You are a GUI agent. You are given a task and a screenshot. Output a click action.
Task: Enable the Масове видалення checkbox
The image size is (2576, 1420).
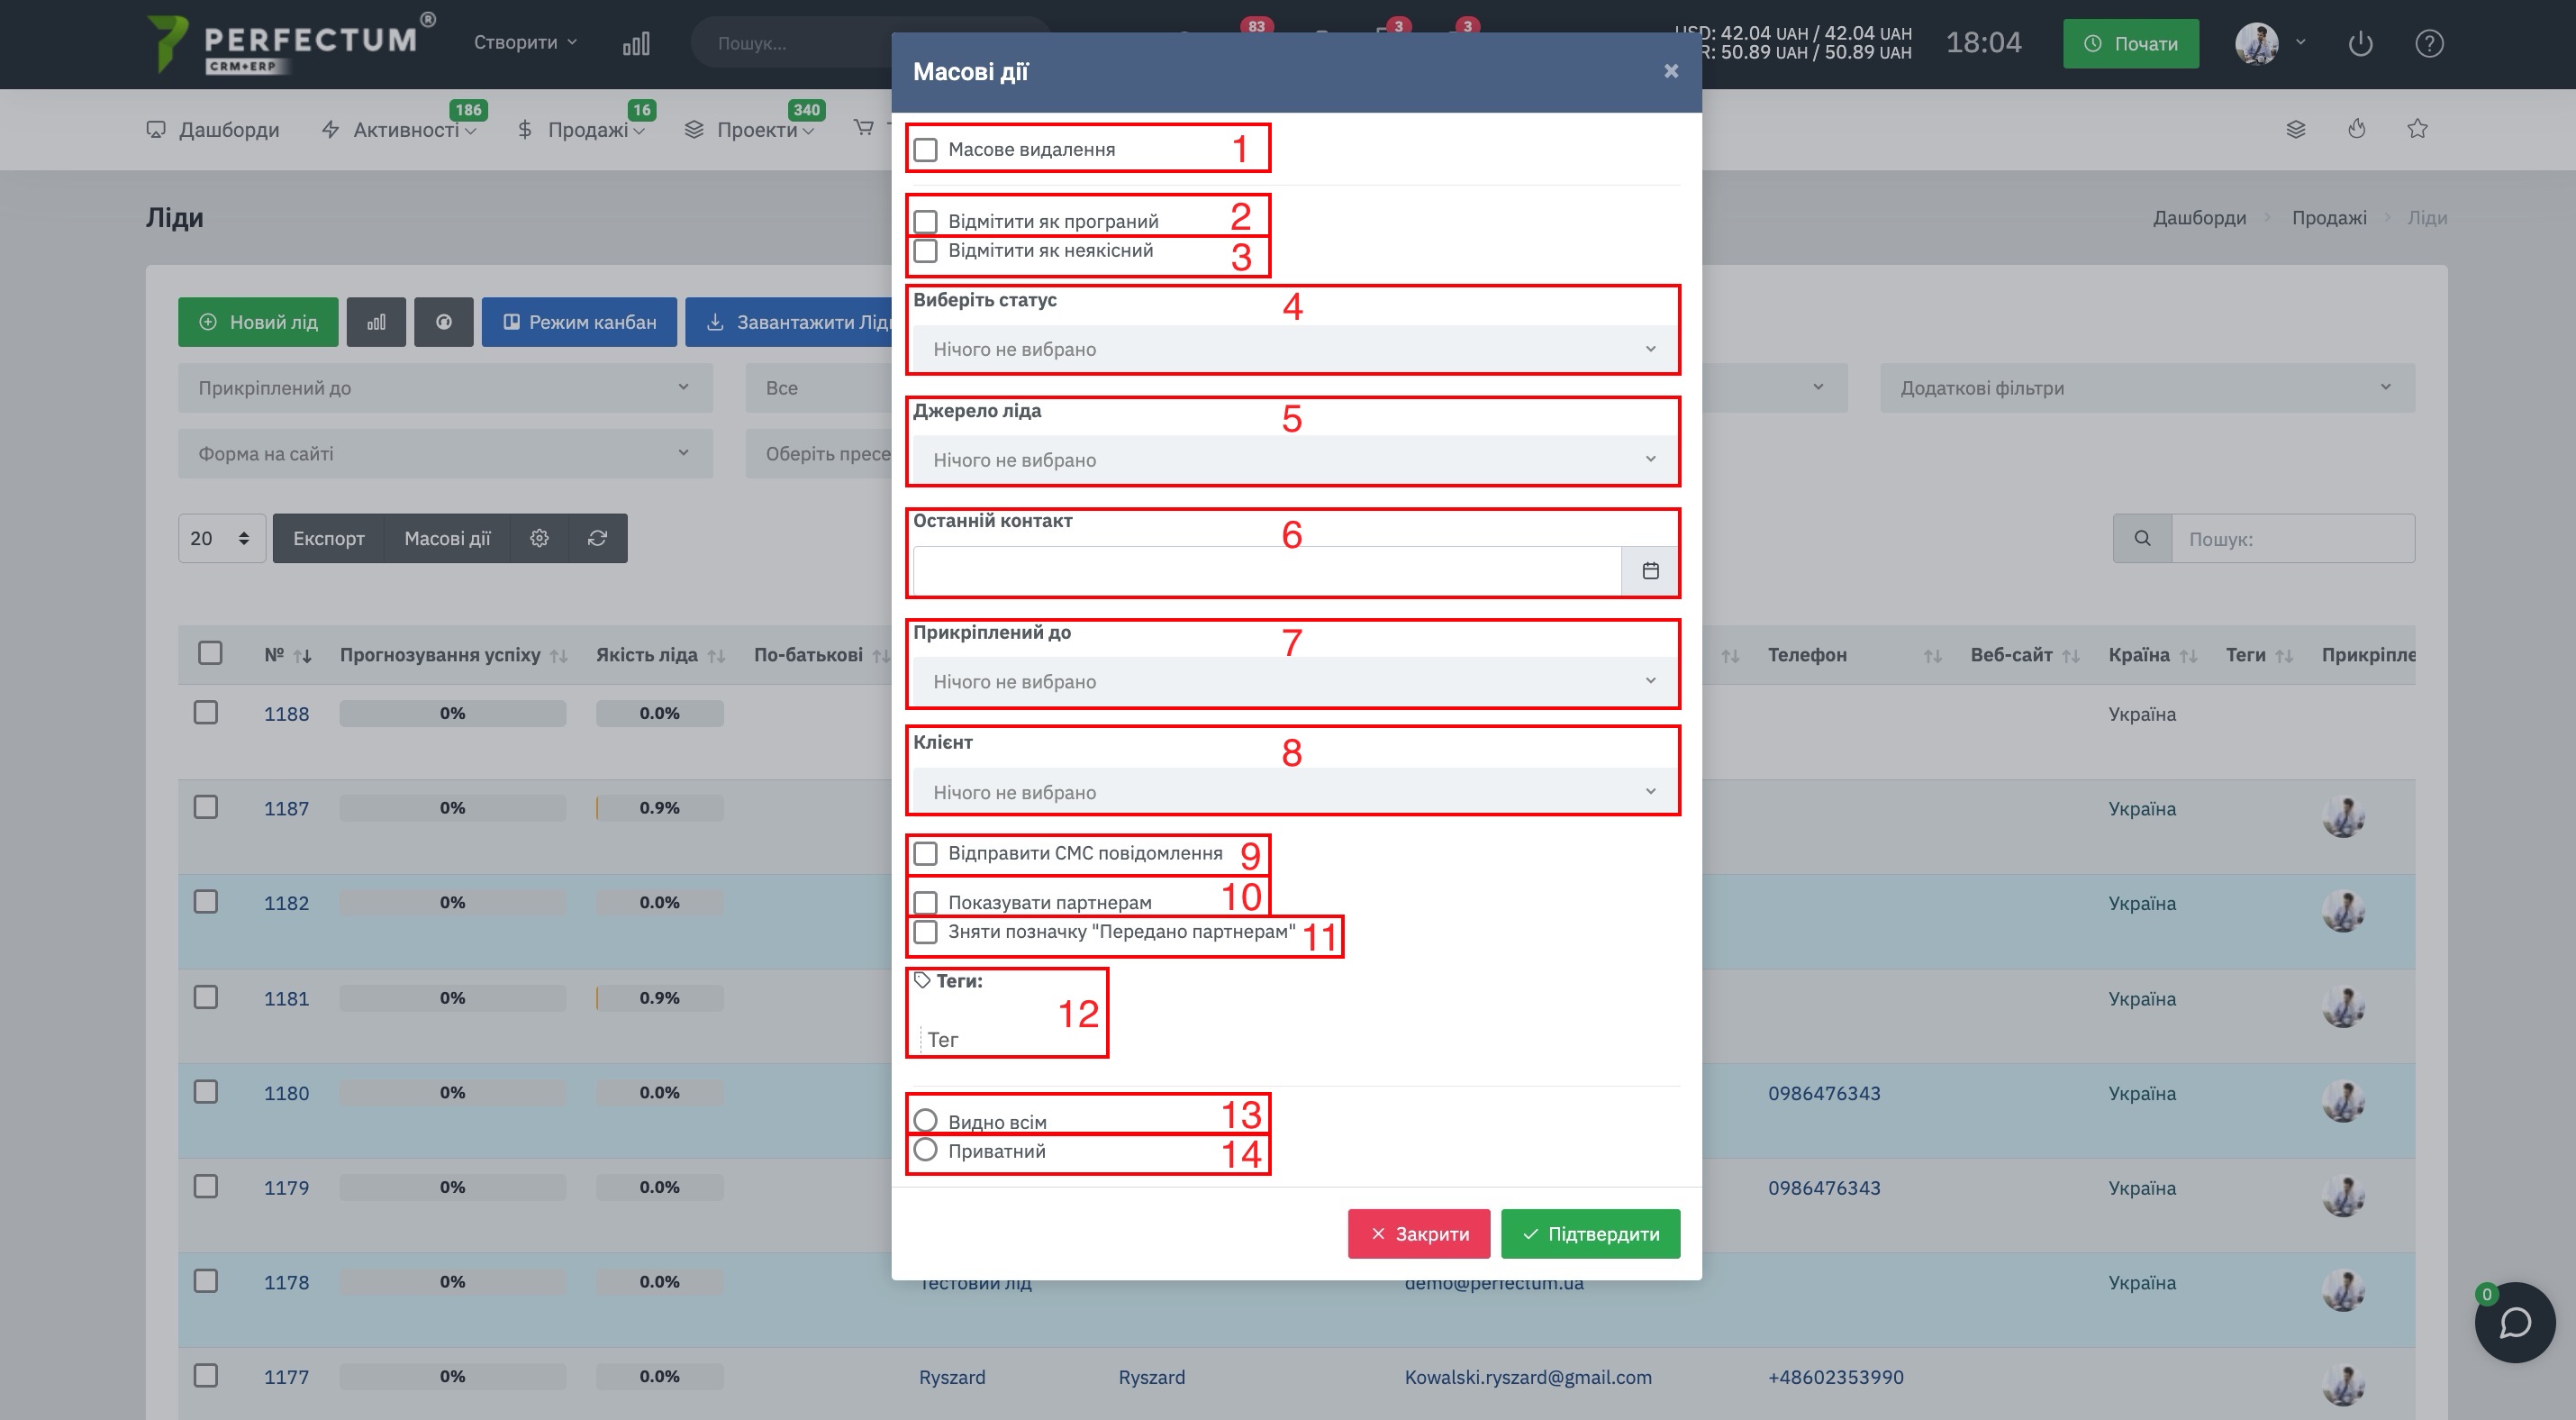(925, 150)
